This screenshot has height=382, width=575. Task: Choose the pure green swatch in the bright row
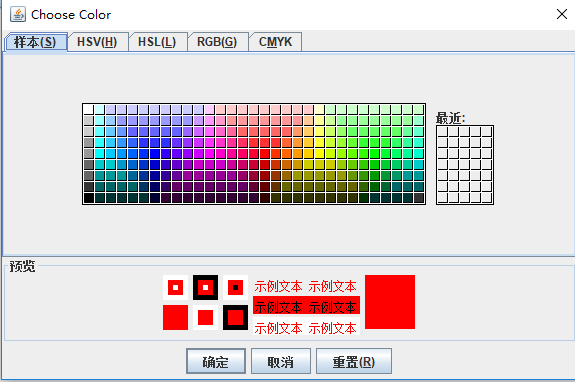(374, 153)
